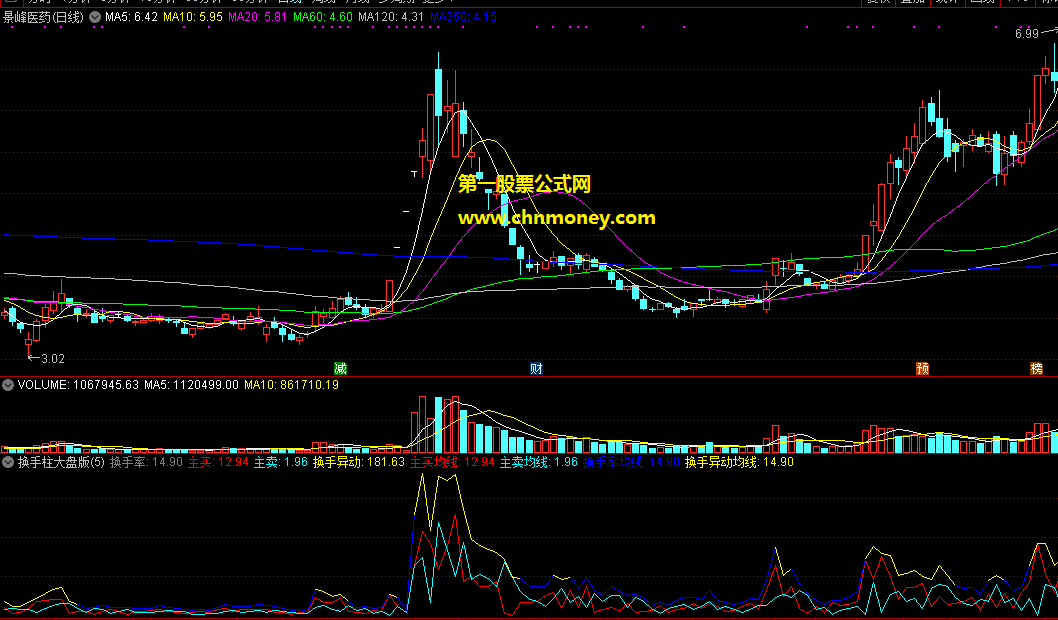This screenshot has width=1058, height=620.
Task: Click the 6.99 high price marker
Action: 1027,34
